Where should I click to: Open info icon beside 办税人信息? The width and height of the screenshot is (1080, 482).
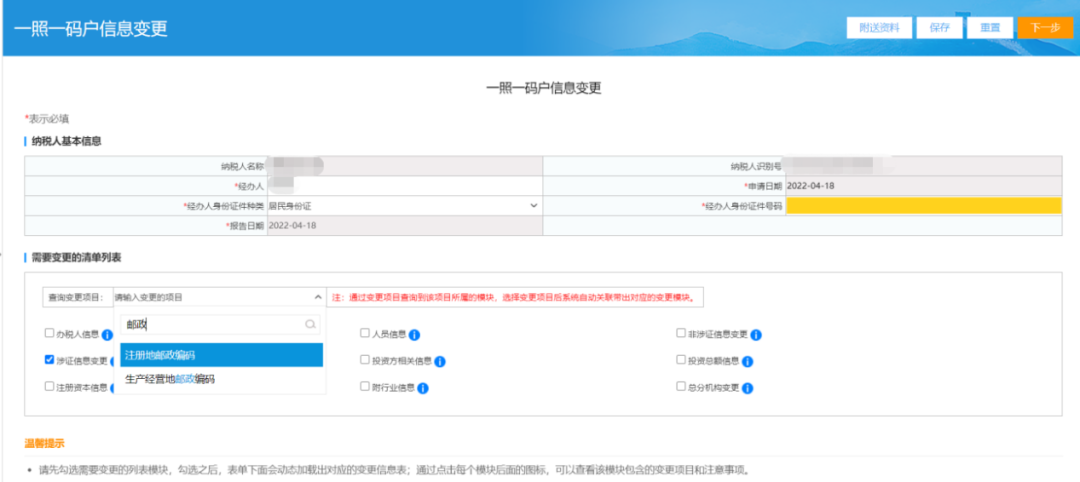point(107,335)
